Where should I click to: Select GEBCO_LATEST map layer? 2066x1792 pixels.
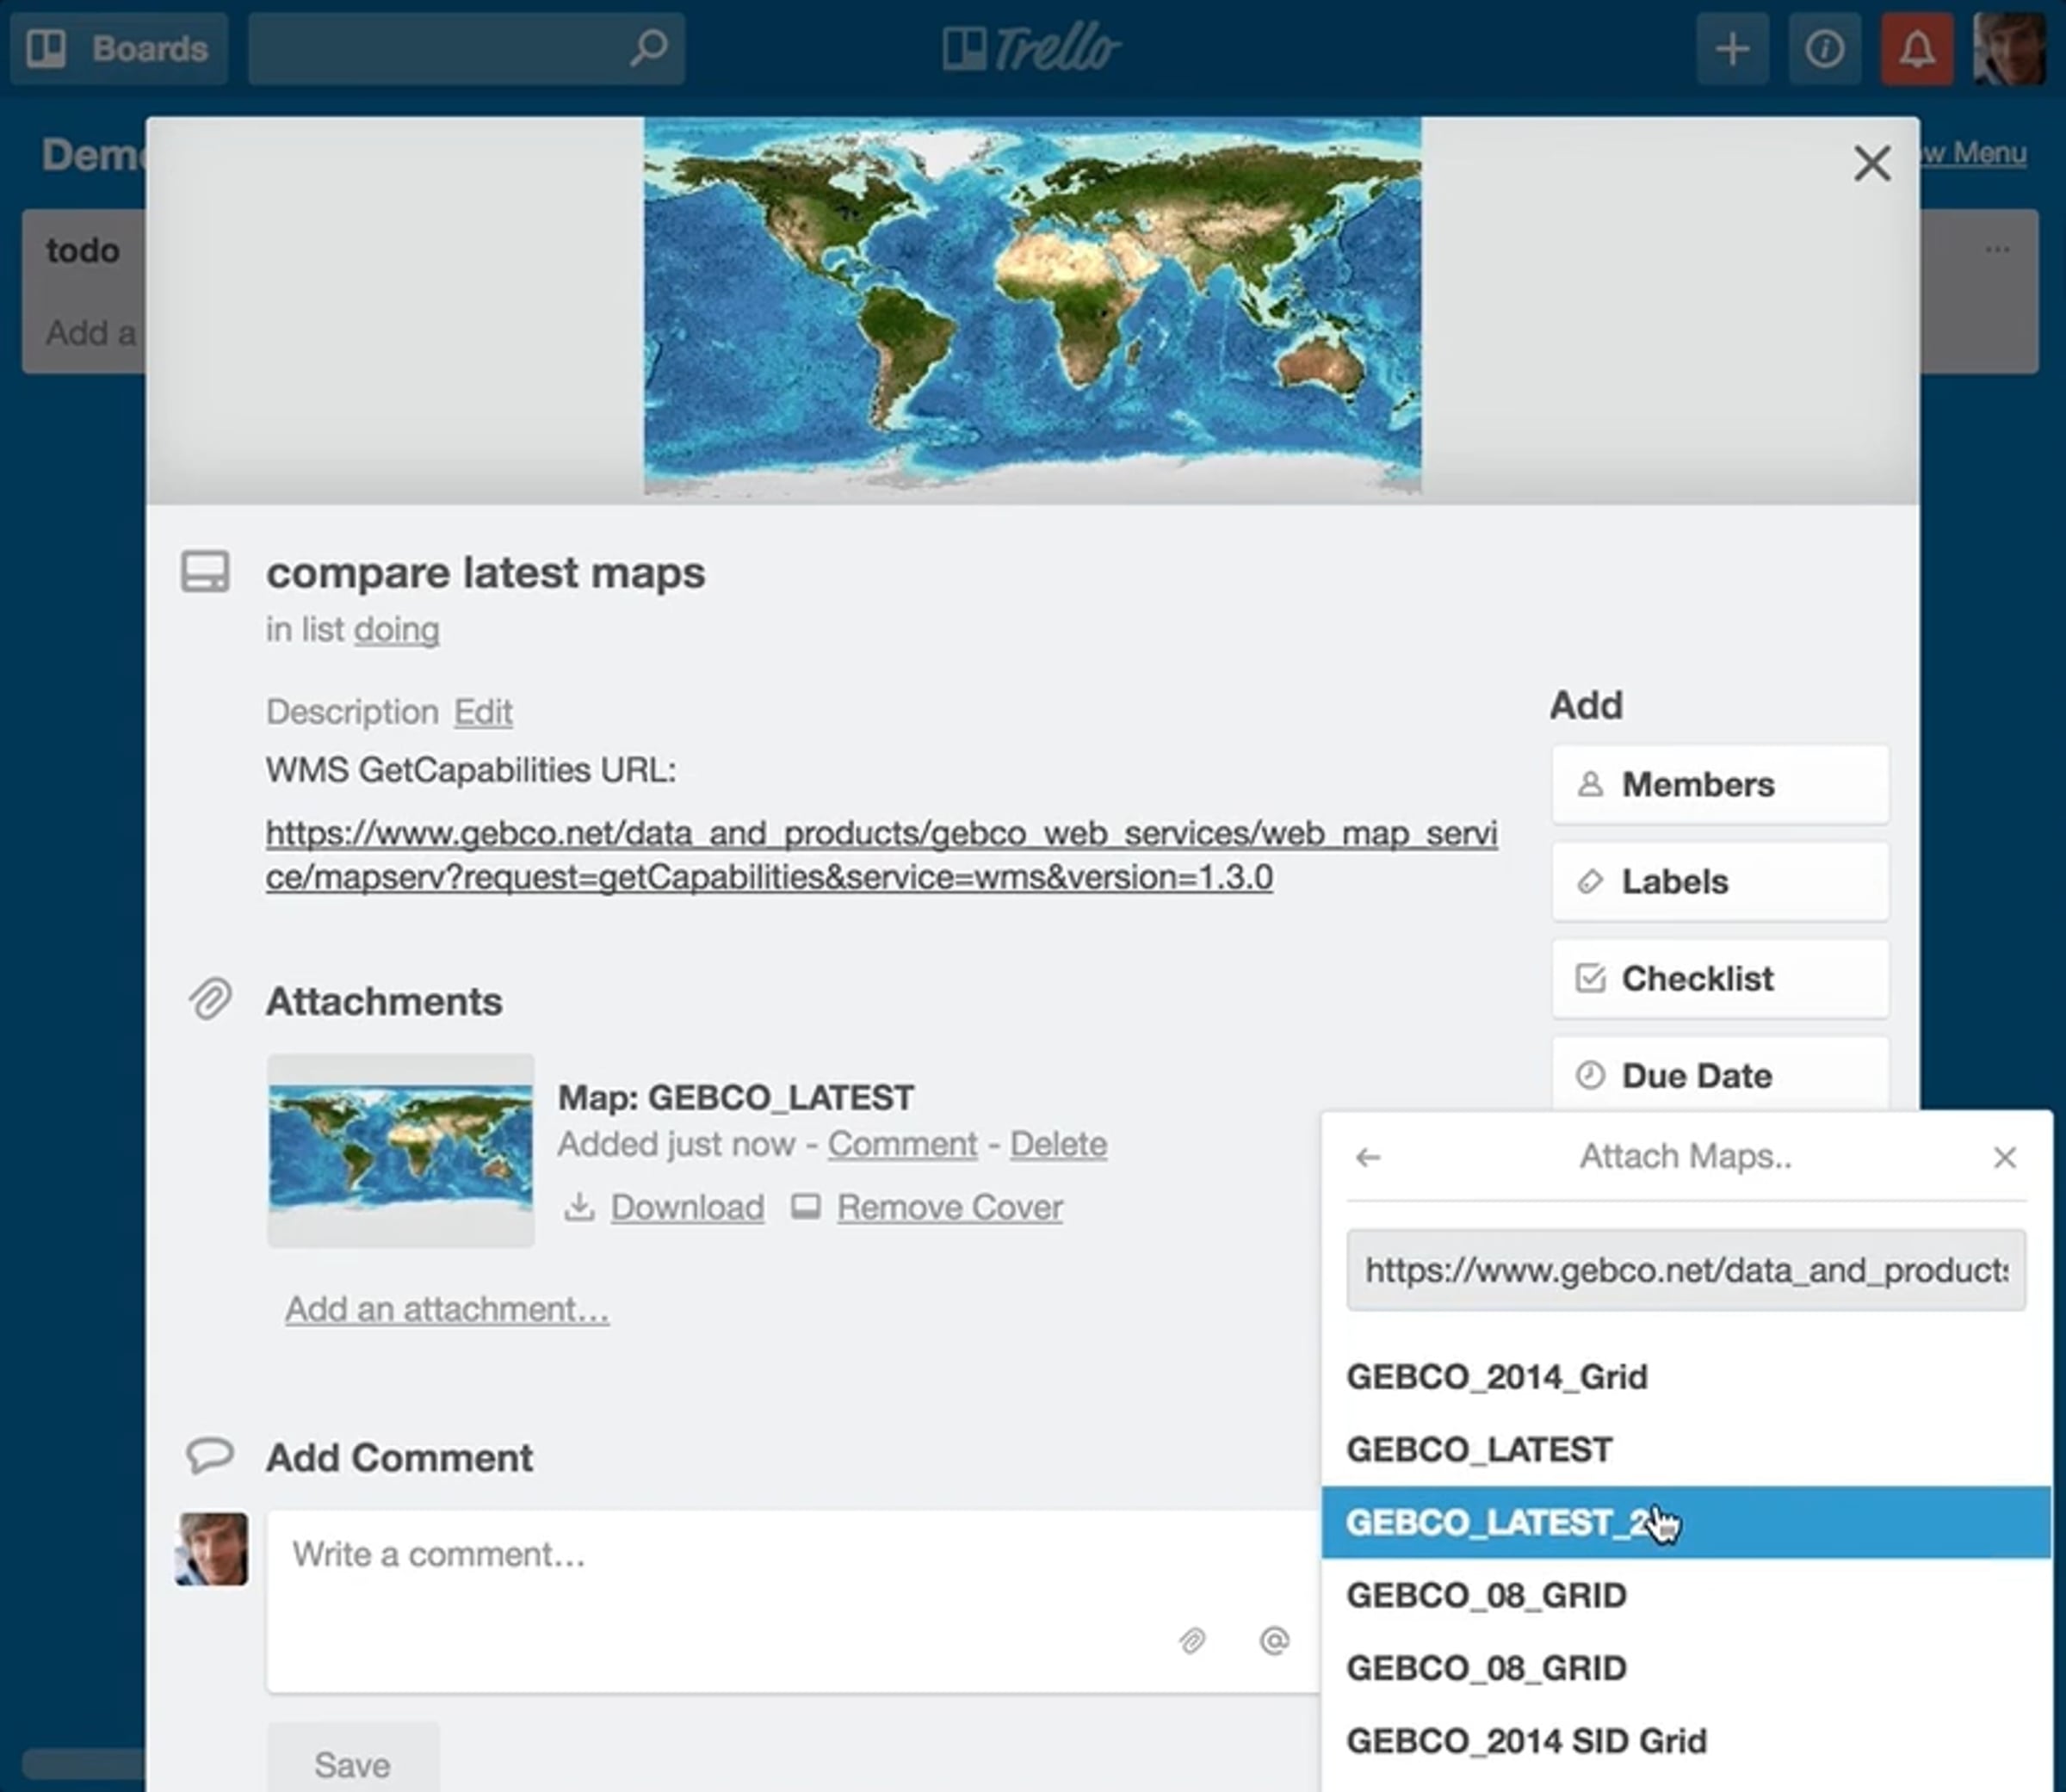tap(1686, 1450)
